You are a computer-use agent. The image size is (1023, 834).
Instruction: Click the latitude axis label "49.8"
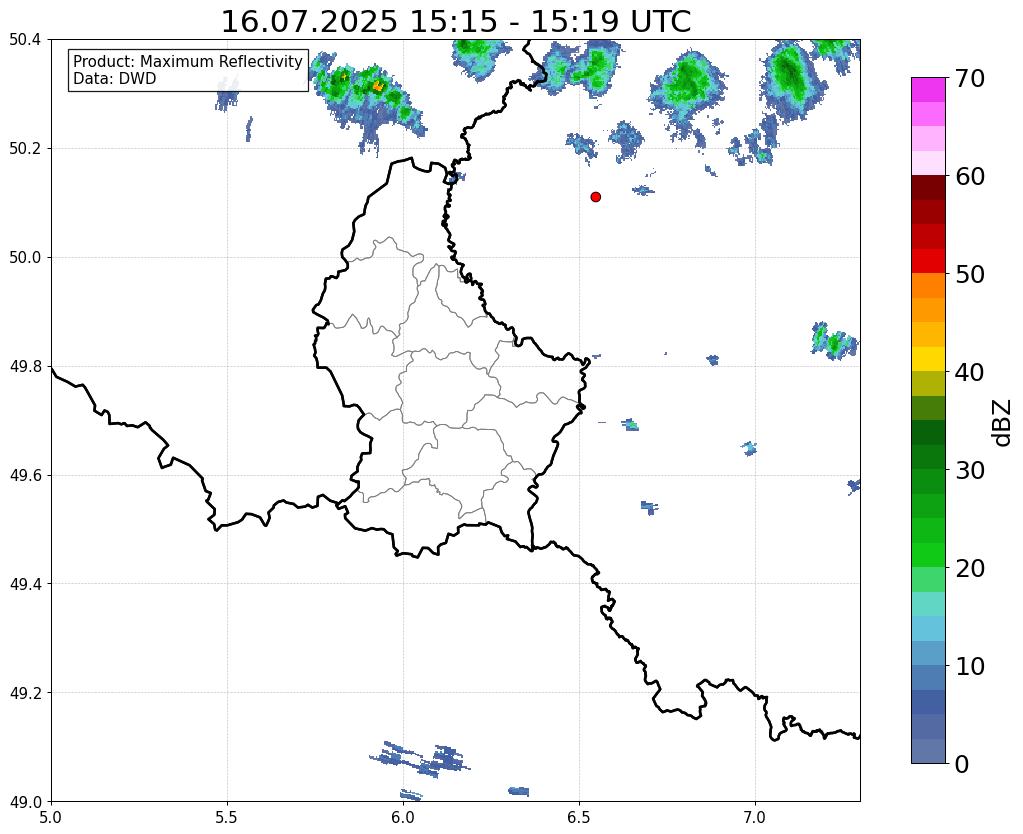point(25,367)
